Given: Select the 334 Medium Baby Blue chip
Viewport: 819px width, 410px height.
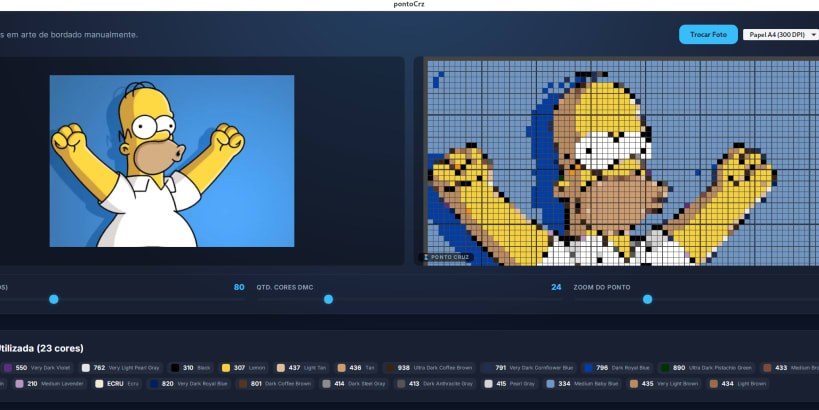Looking at the screenshot, I should (583, 383).
